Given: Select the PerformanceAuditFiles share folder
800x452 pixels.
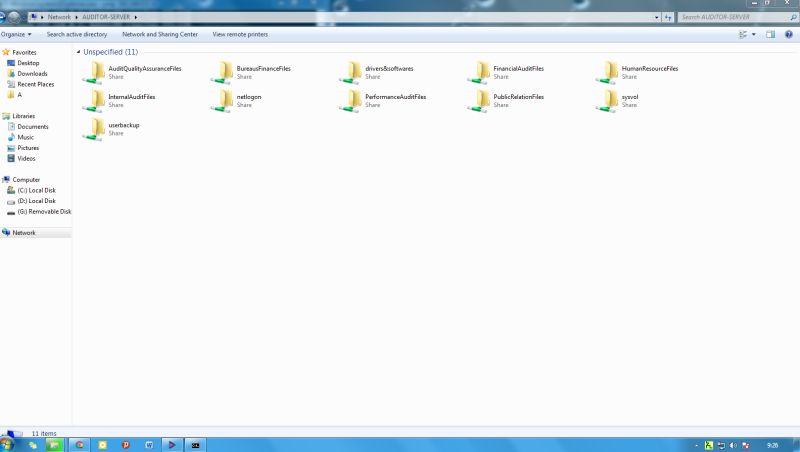Looking at the screenshot, I should pyautogui.click(x=382, y=101).
